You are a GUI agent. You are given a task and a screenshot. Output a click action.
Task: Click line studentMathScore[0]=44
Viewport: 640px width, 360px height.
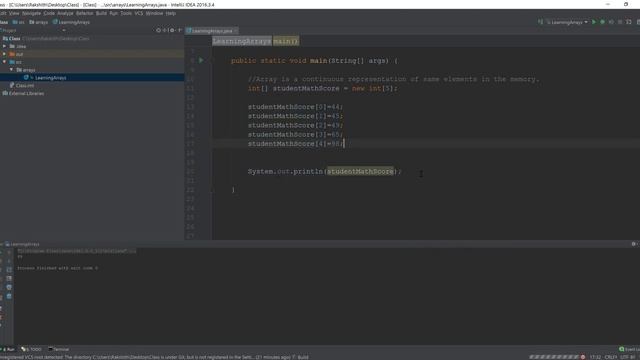(295, 107)
